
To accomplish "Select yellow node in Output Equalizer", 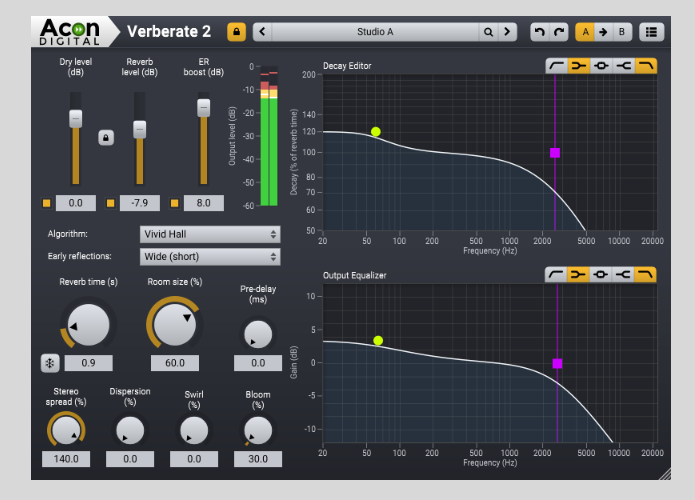I will coord(378,340).
